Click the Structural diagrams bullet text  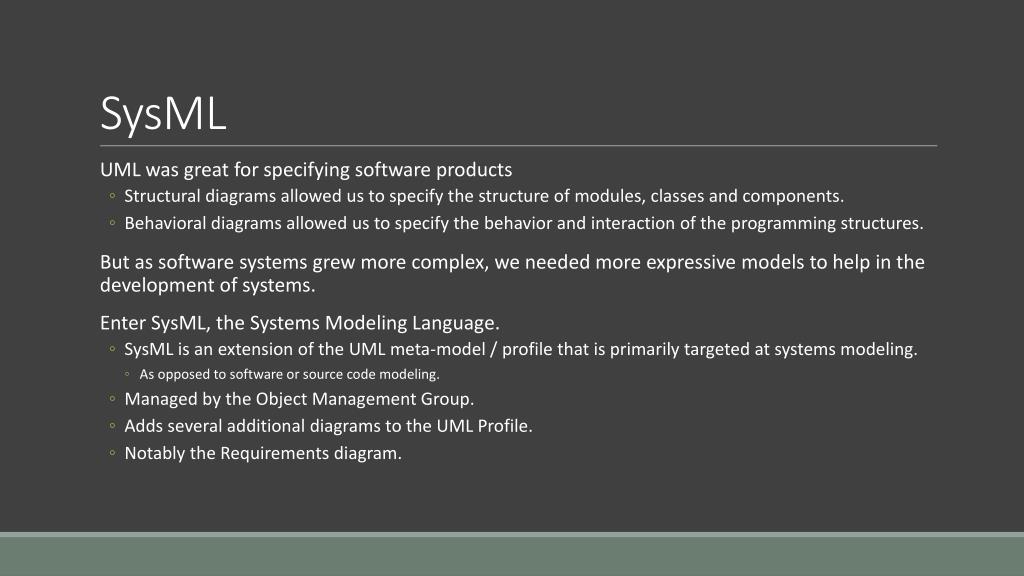point(484,196)
